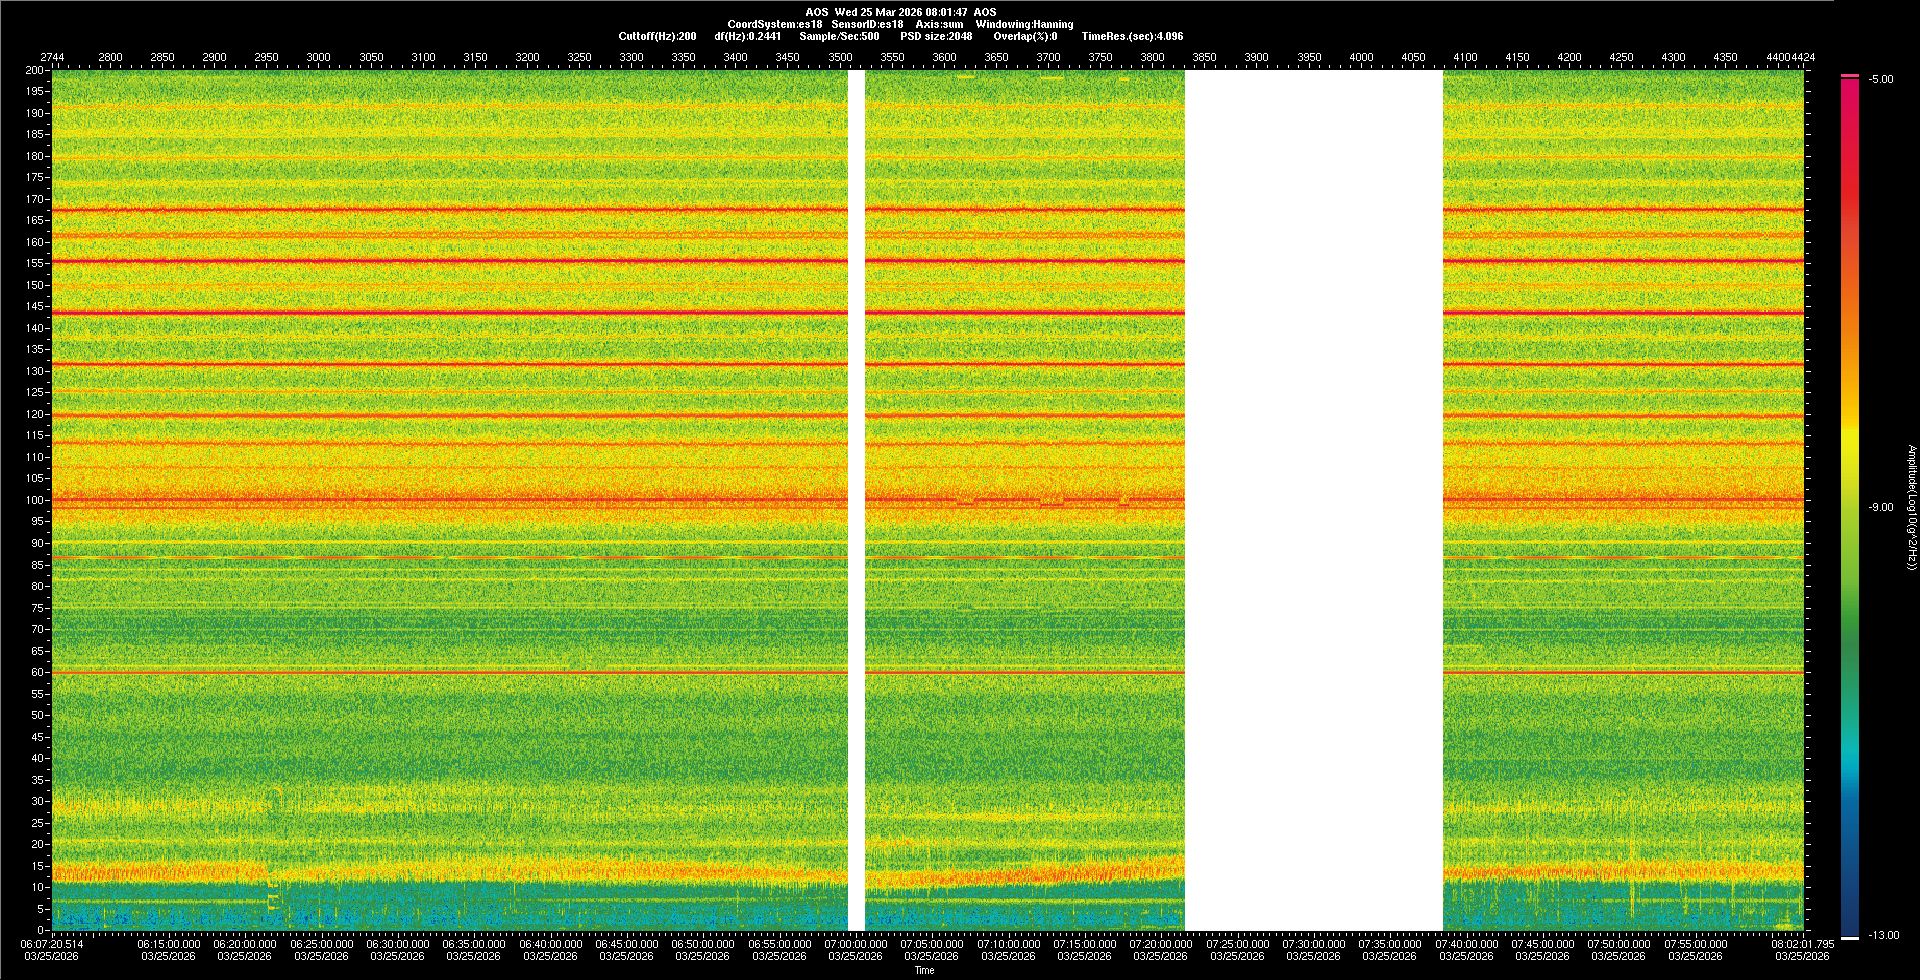Select the start time 06:07:20.514 label
This screenshot has width=1920, height=980.
click(x=52, y=944)
